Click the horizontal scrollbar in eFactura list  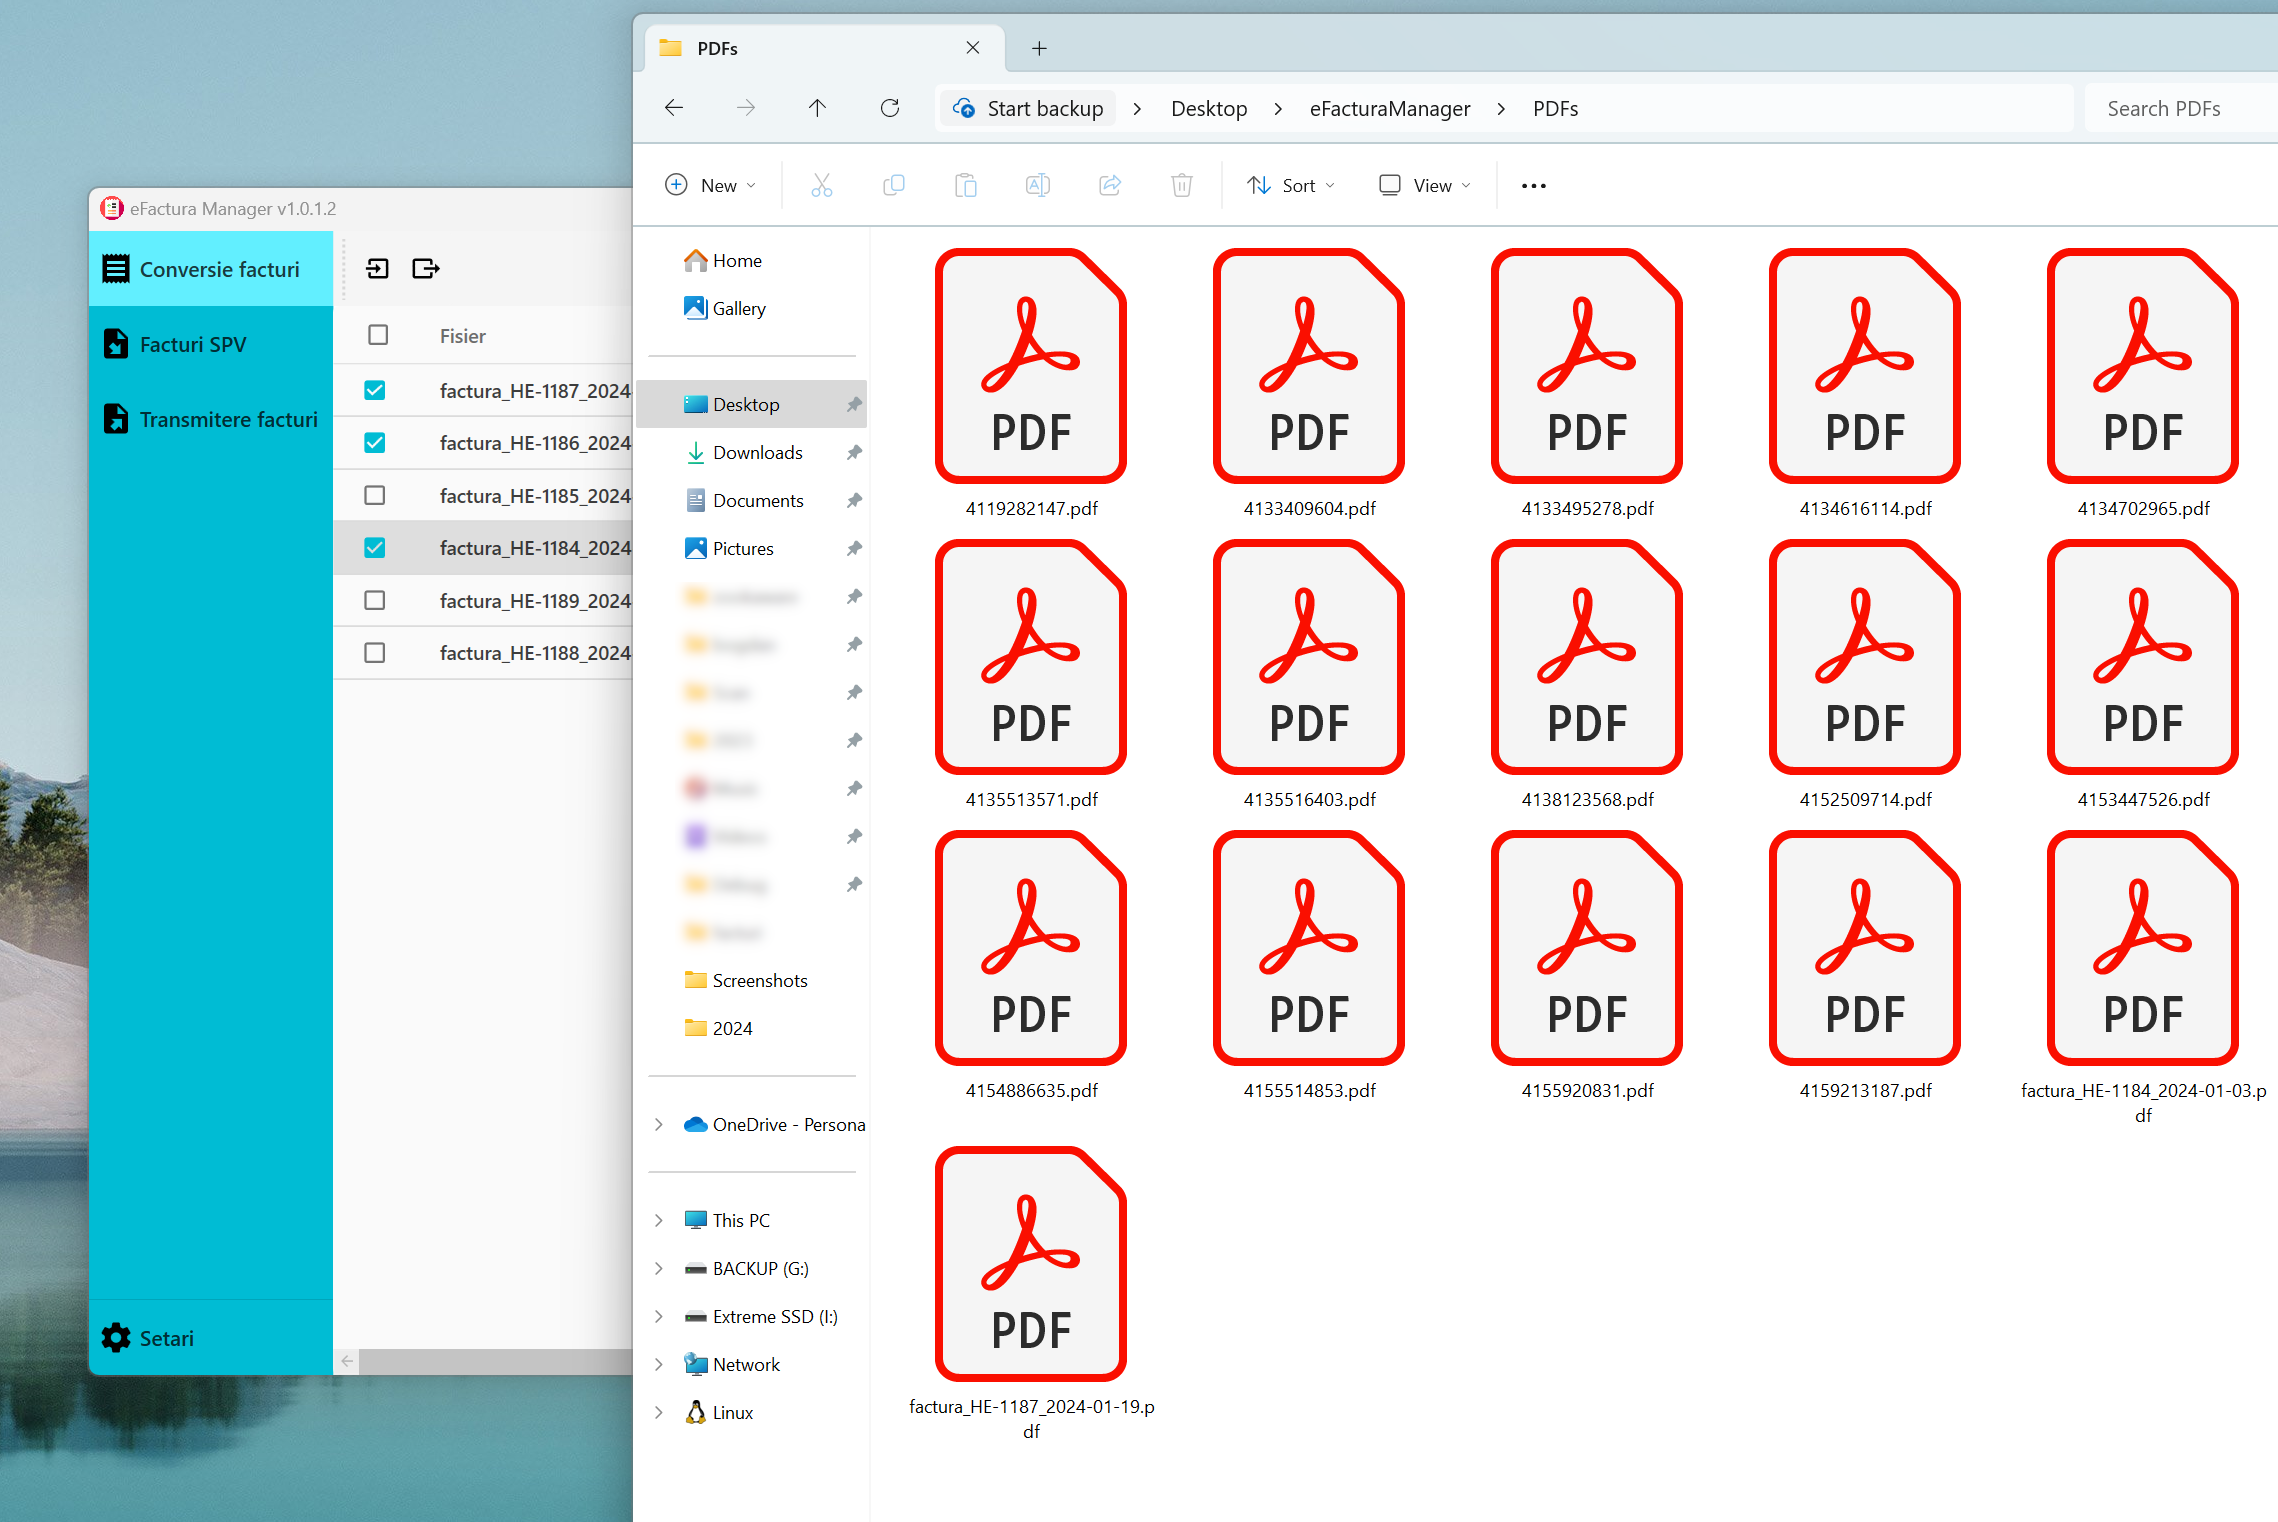[x=495, y=1361]
